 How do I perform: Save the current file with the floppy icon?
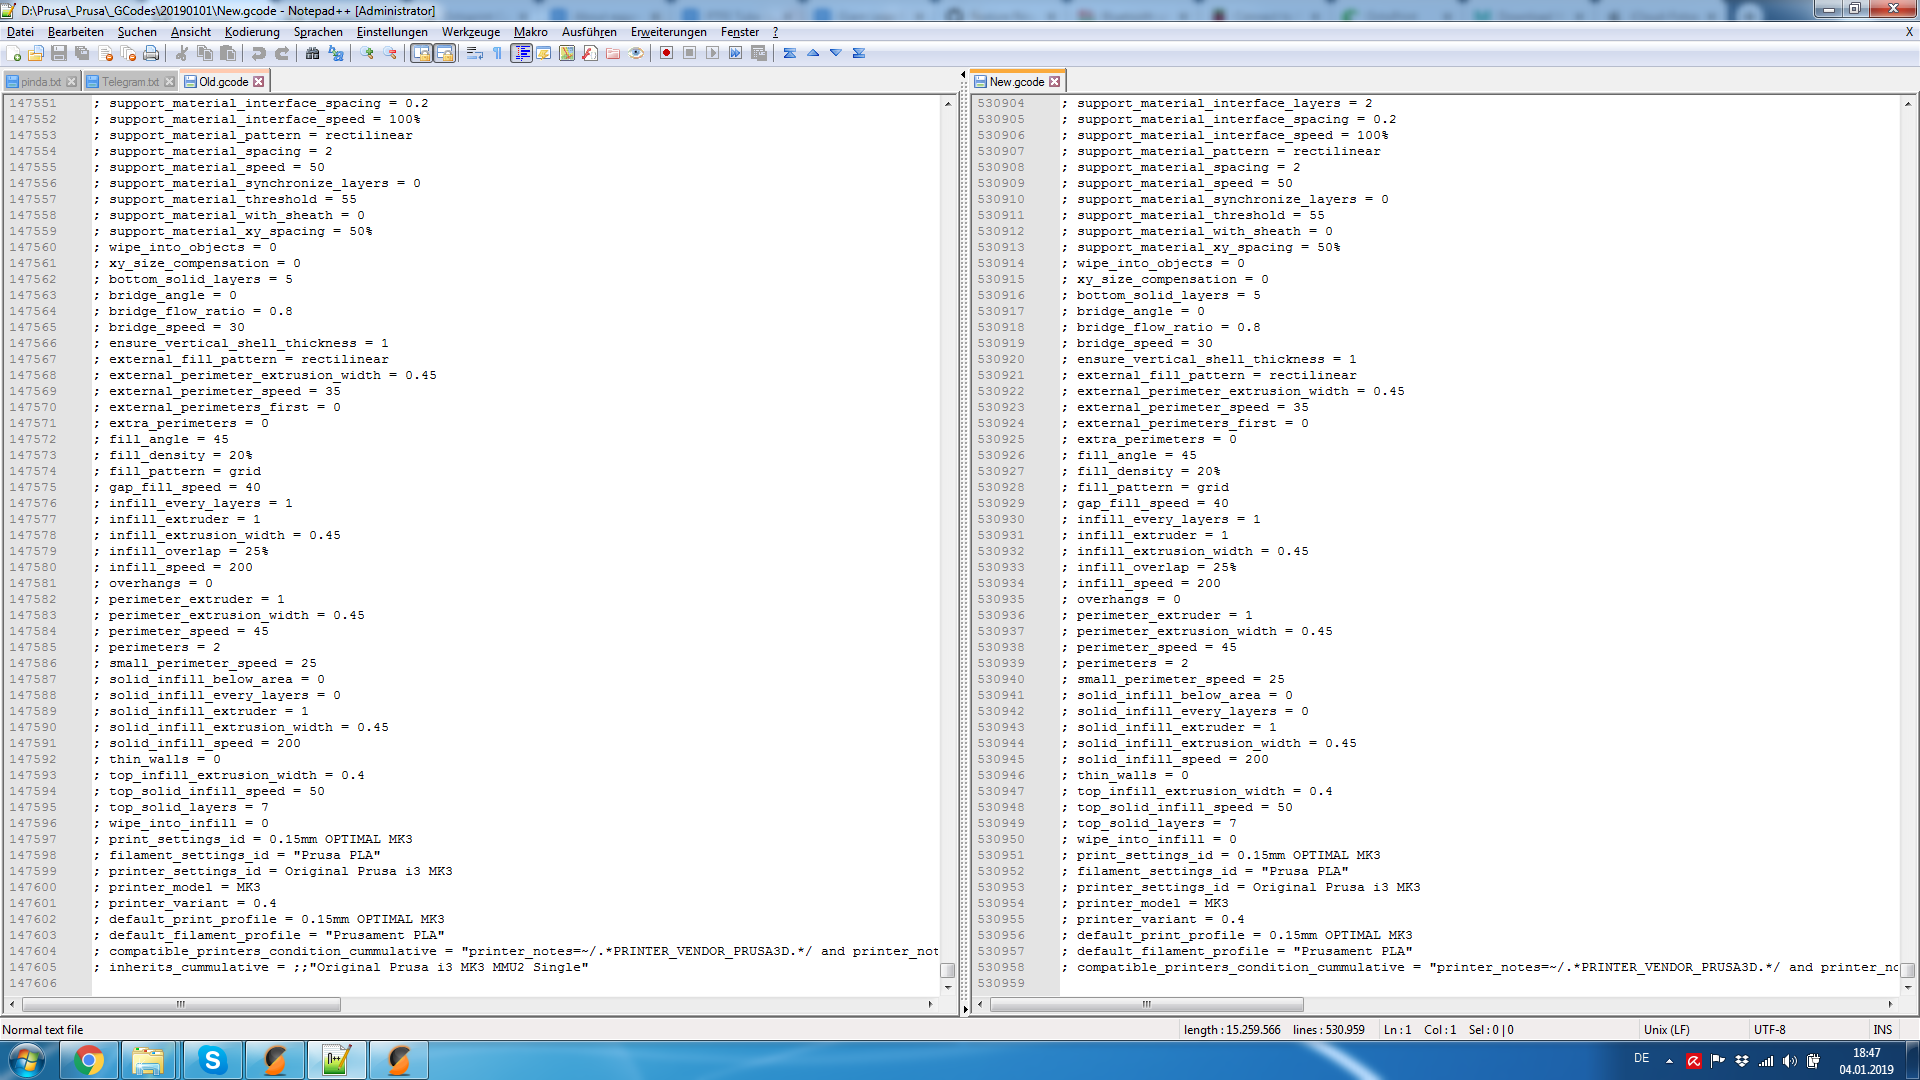(59, 53)
